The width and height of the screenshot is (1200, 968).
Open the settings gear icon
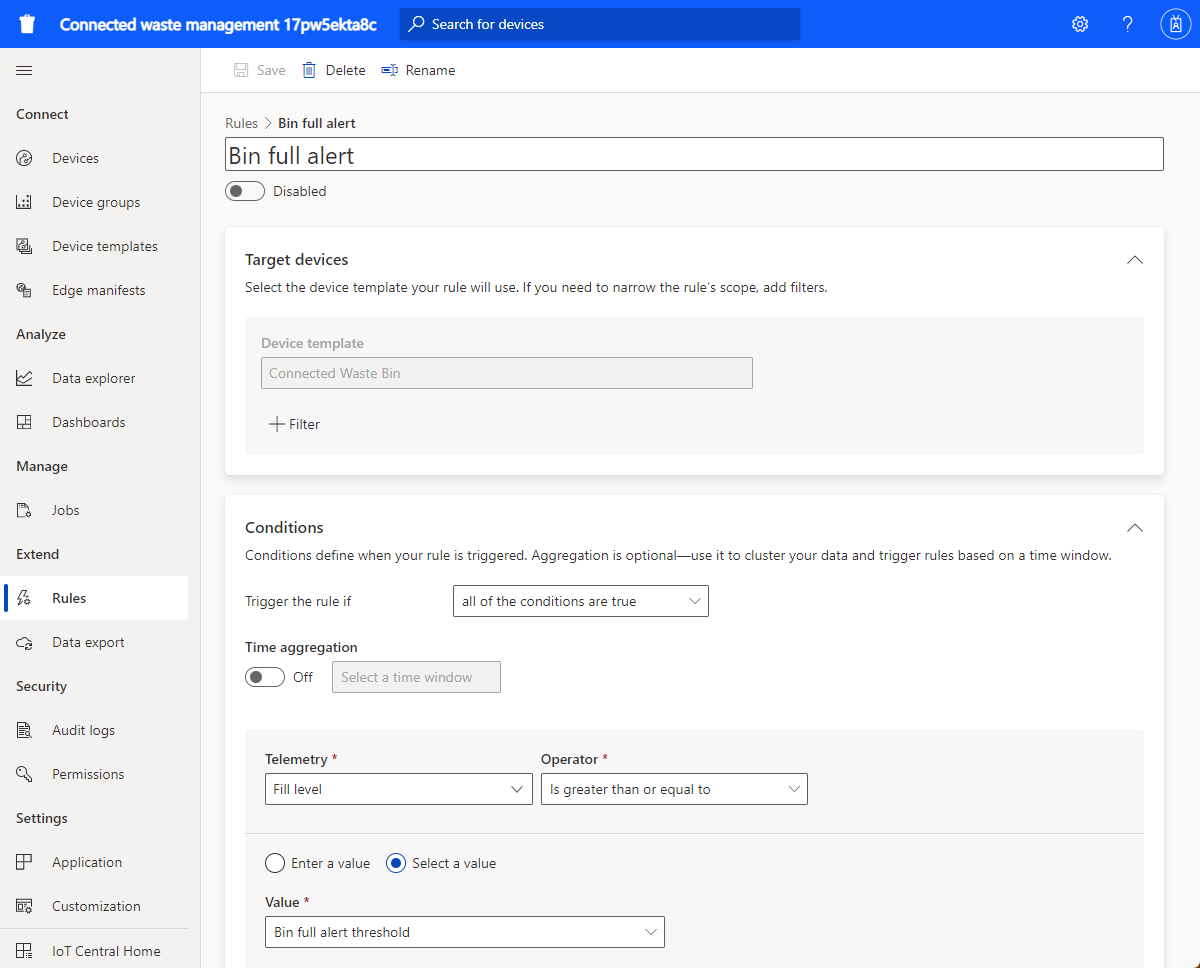point(1080,24)
